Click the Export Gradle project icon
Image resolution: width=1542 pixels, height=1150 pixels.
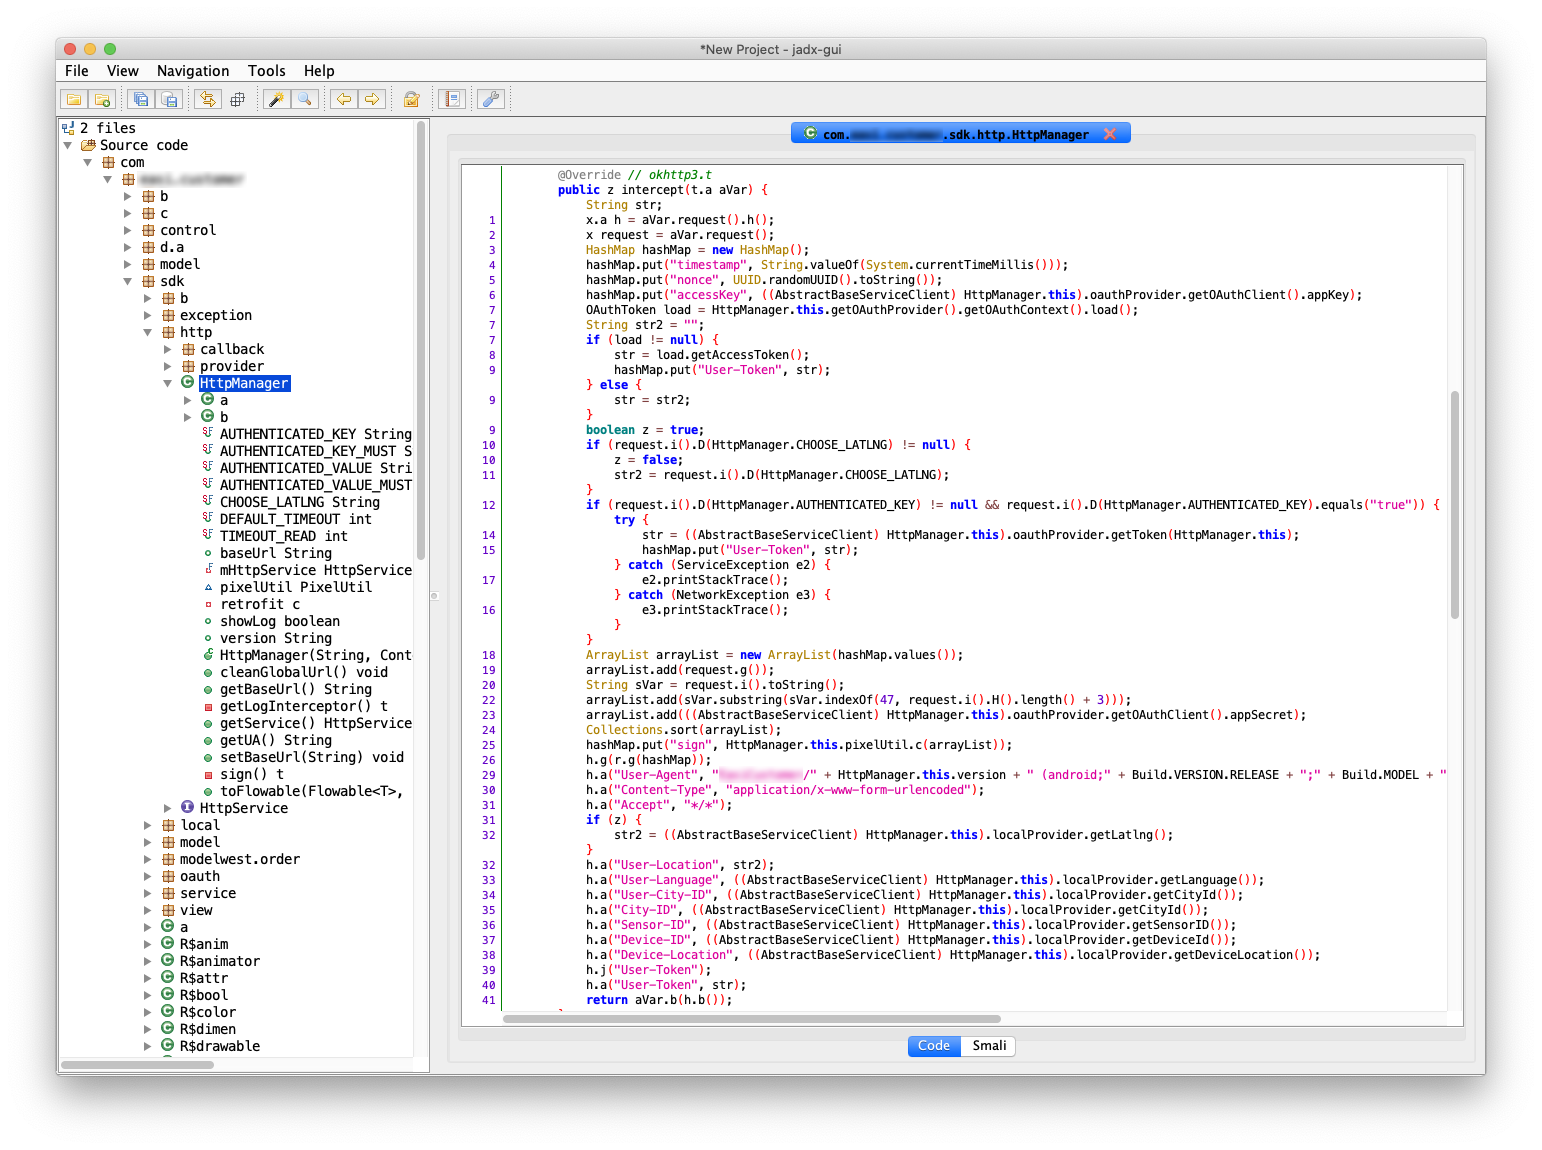(169, 99)
